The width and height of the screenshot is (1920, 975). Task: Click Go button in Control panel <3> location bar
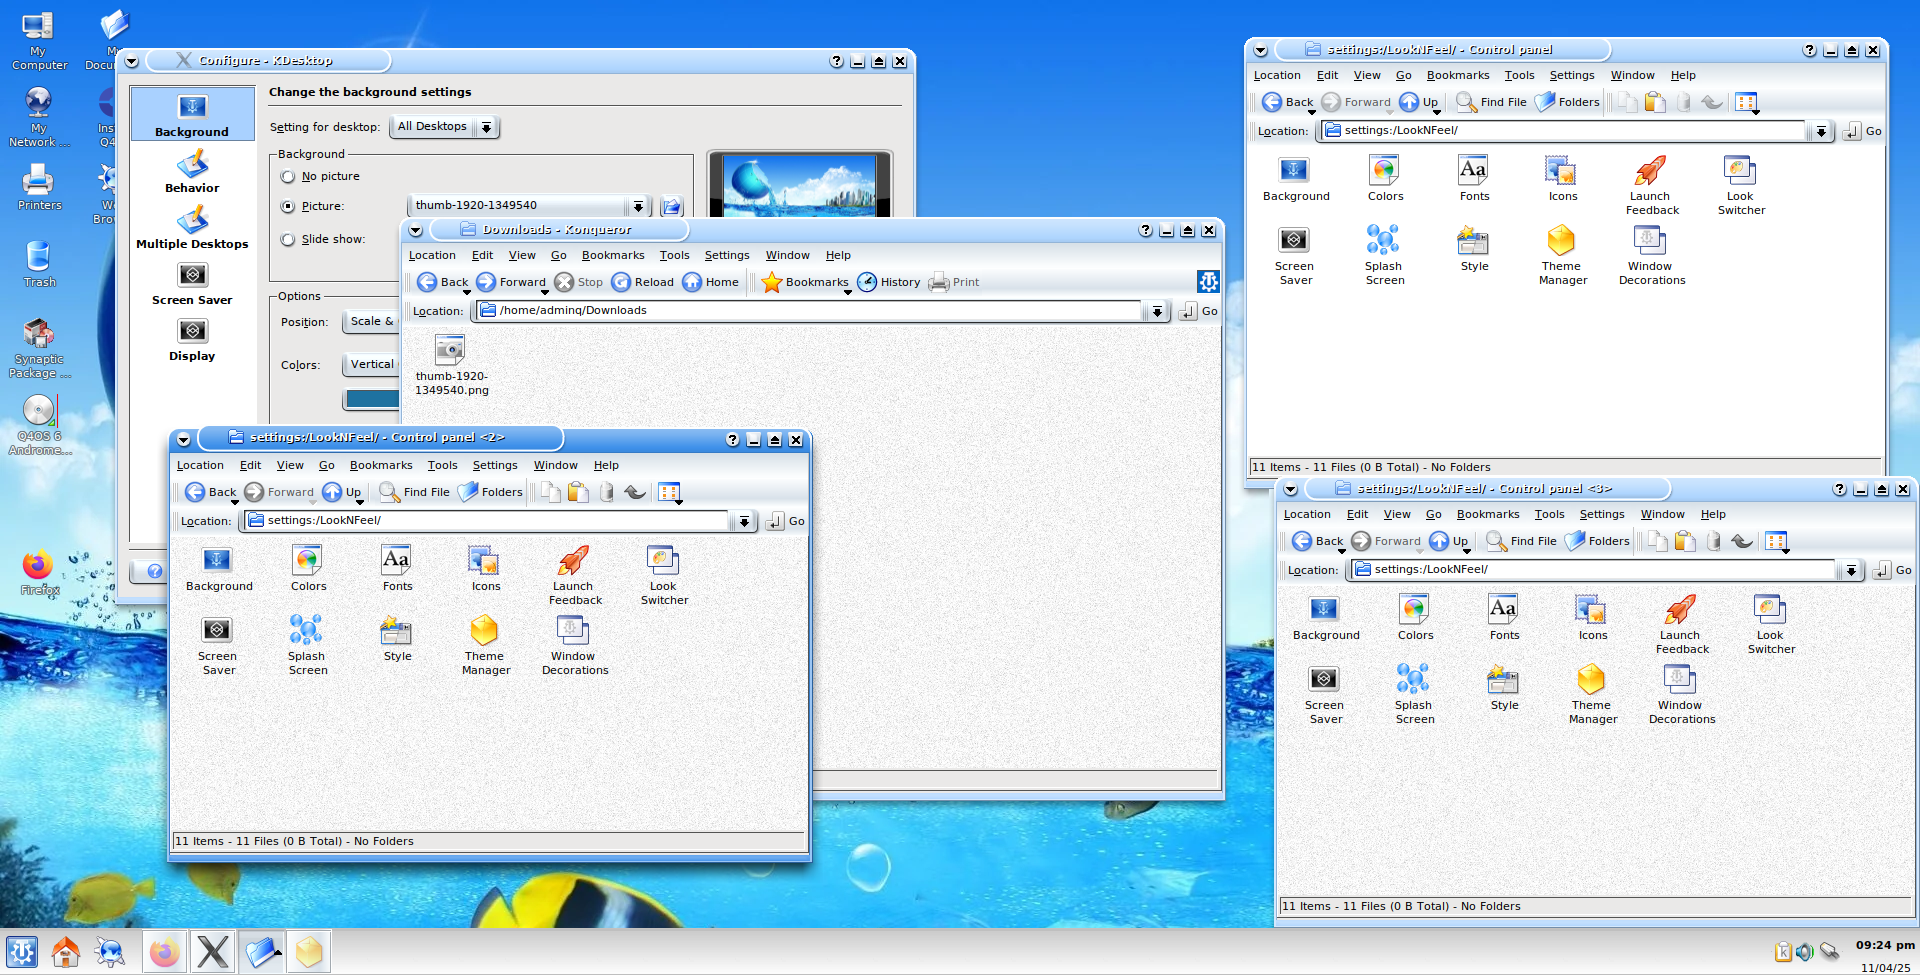pos(1892,570)
